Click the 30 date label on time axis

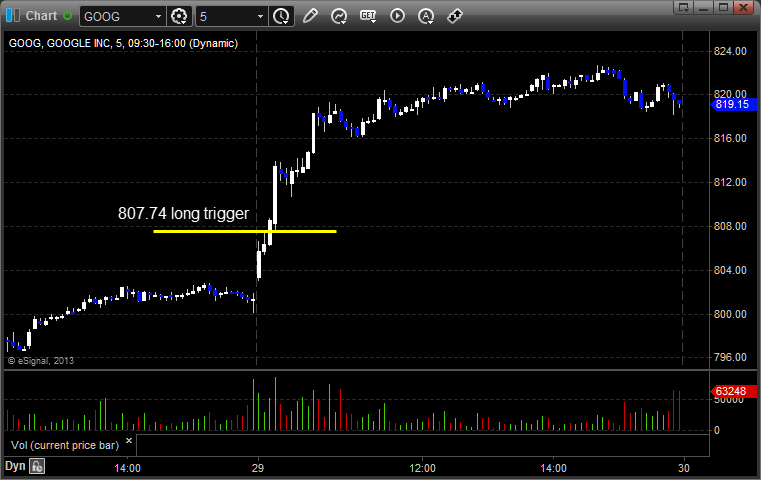(683, 468)
